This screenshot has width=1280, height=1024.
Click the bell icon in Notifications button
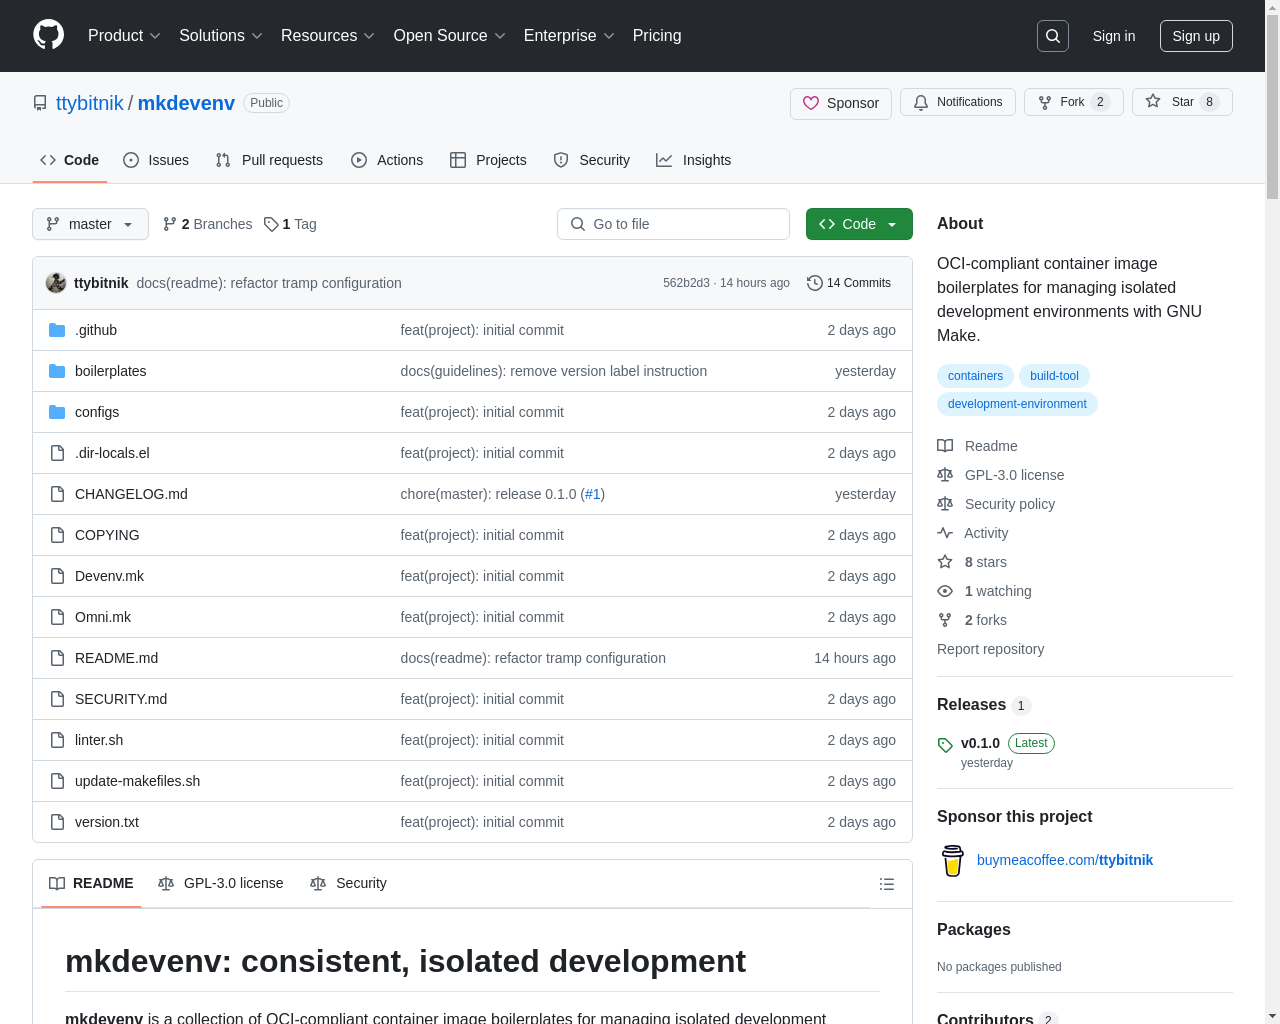tap(921, 102)
